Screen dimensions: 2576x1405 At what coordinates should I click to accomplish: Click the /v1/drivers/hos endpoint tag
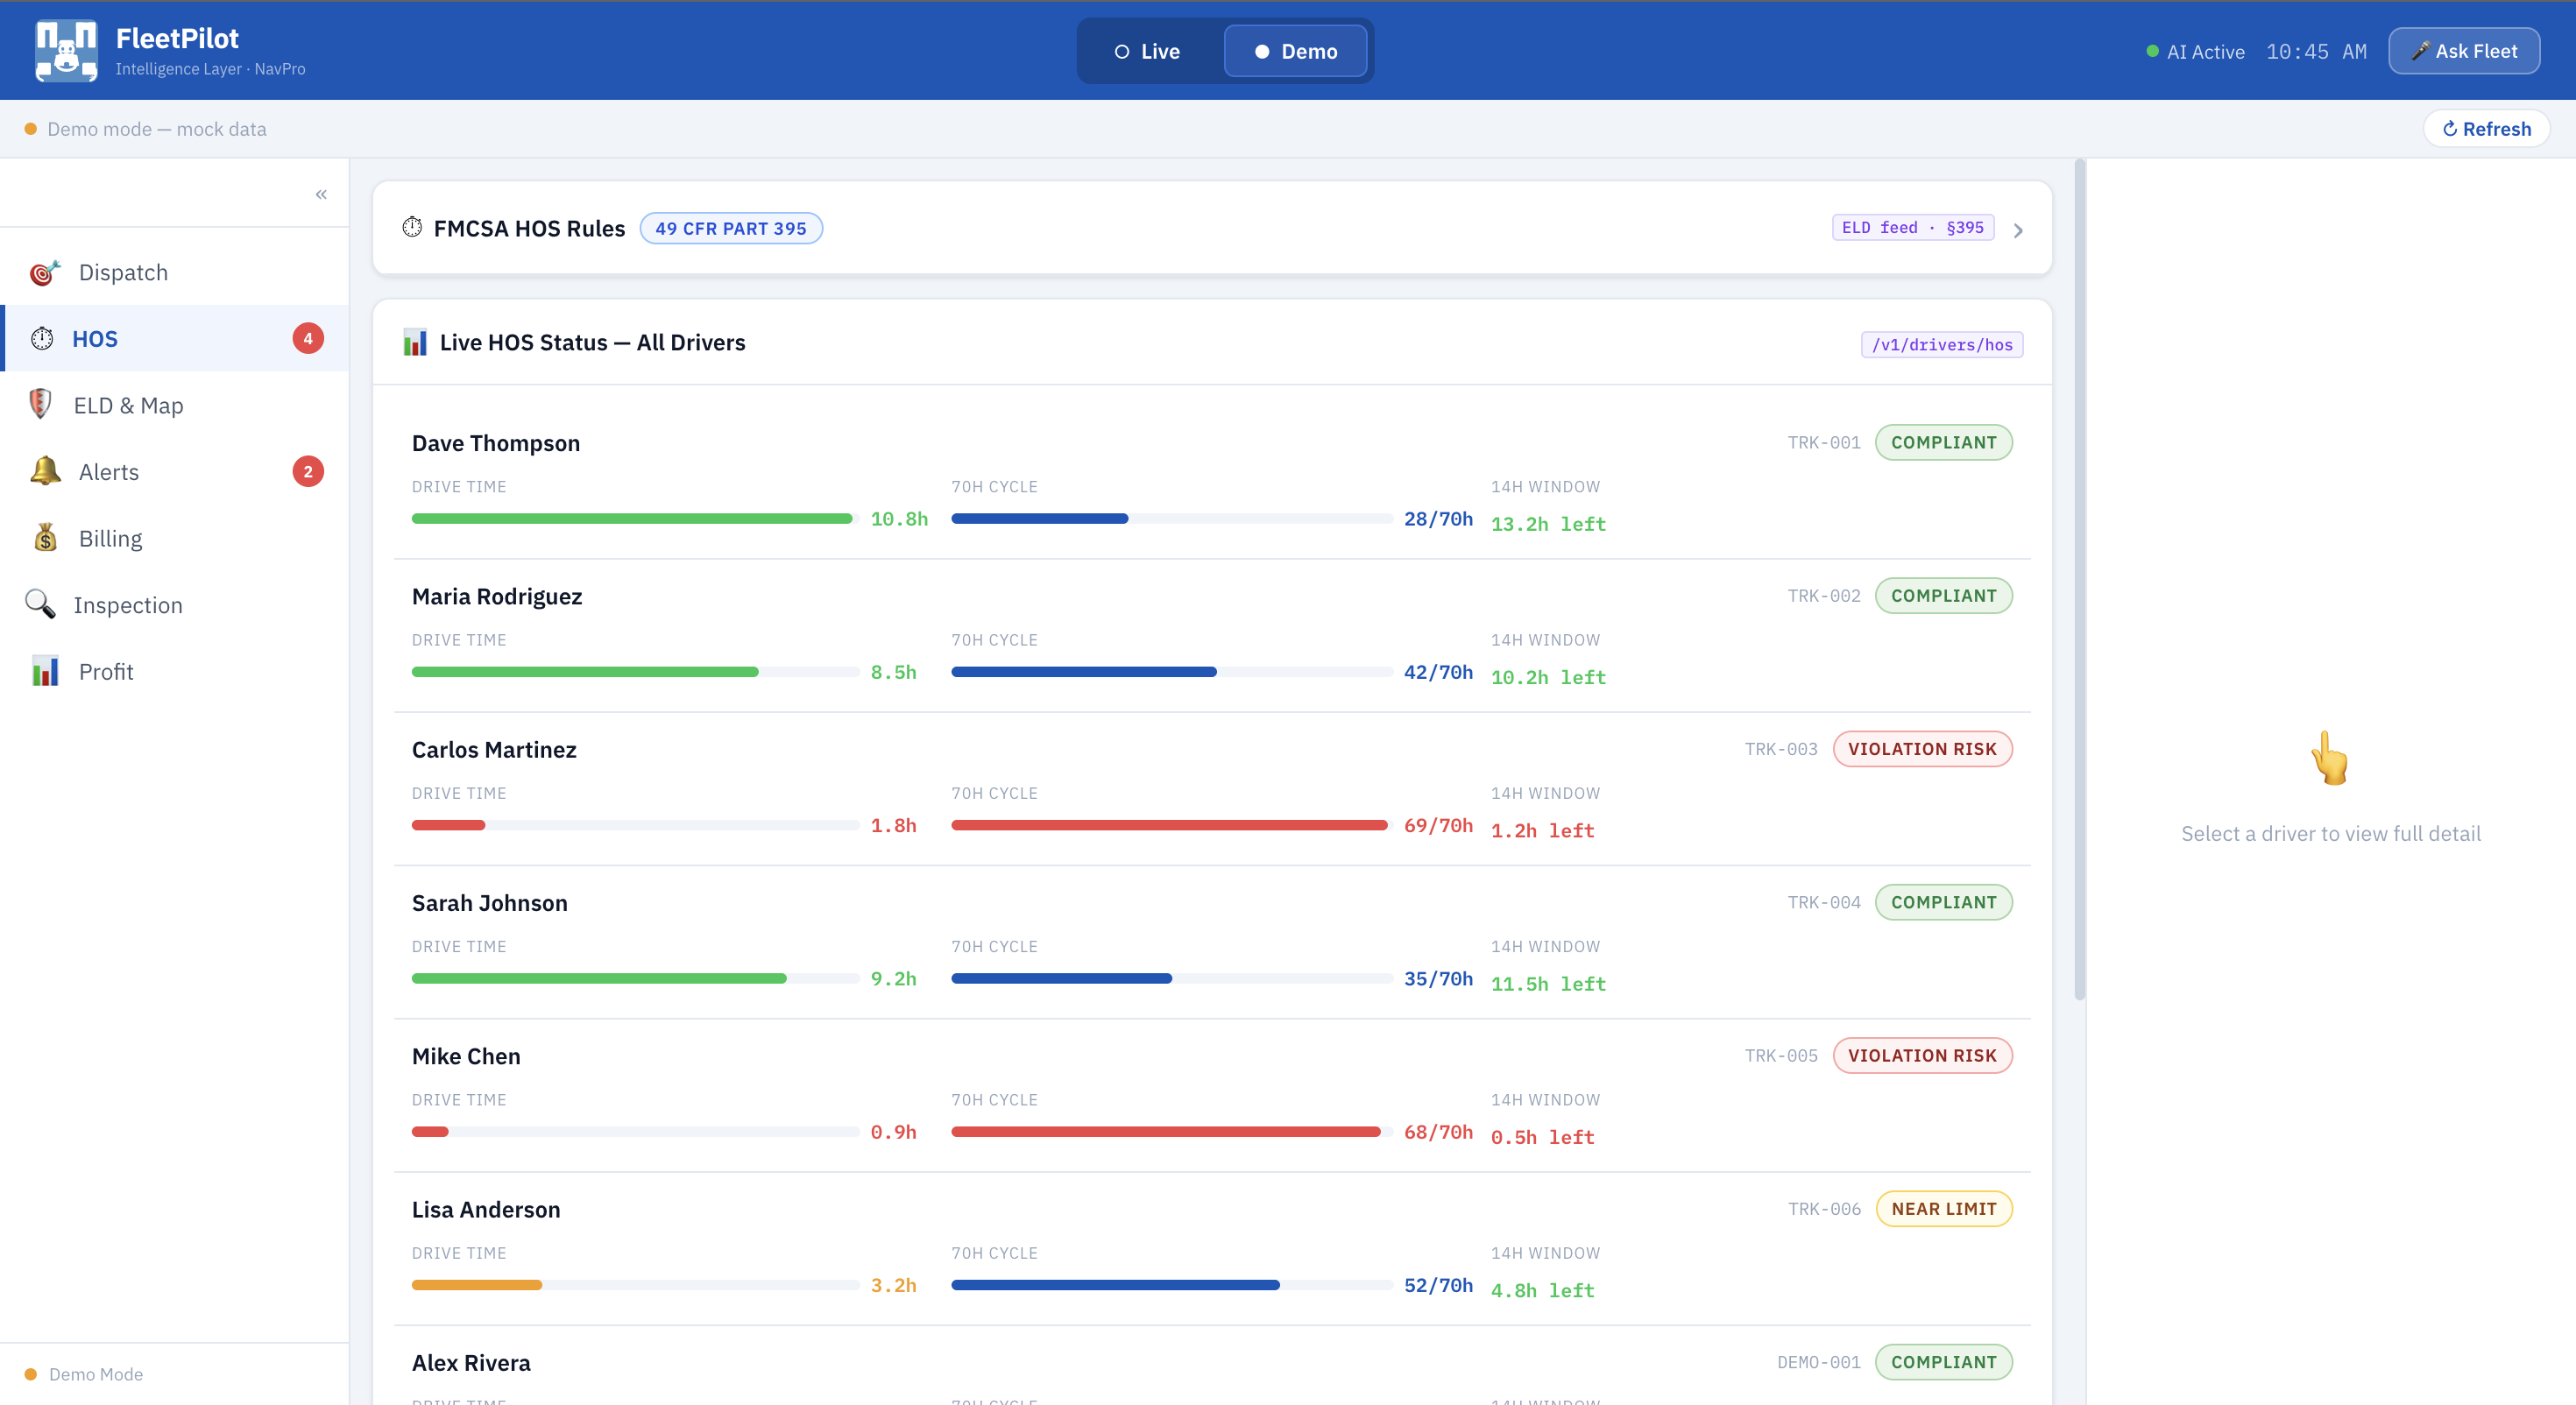[1941, 345]
